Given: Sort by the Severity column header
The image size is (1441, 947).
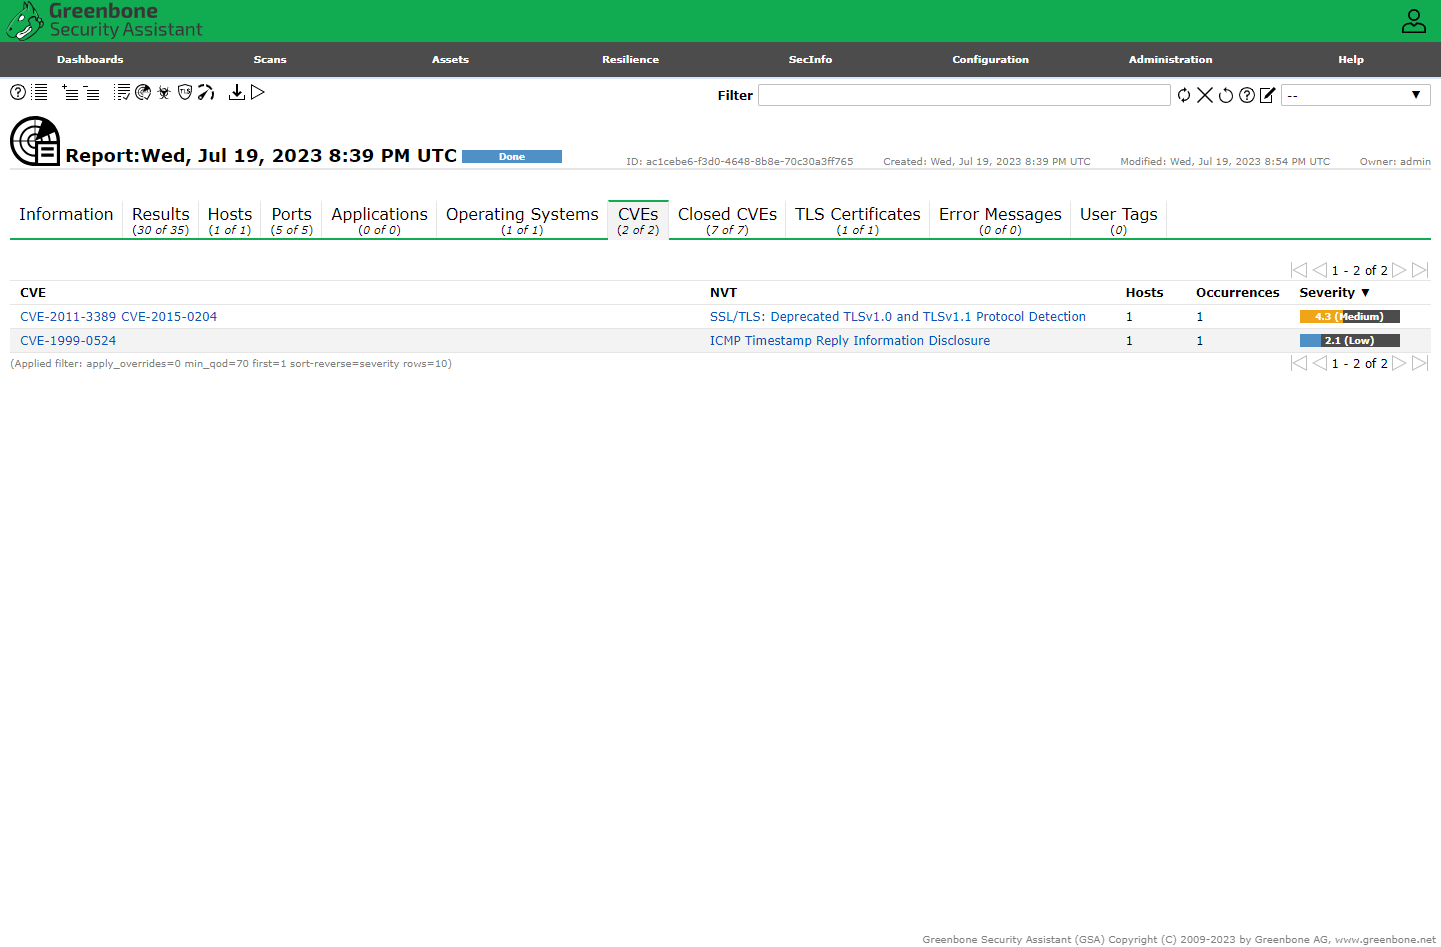Looking at the screenshot, I should pyautogui.click(x=1334, y=292).
